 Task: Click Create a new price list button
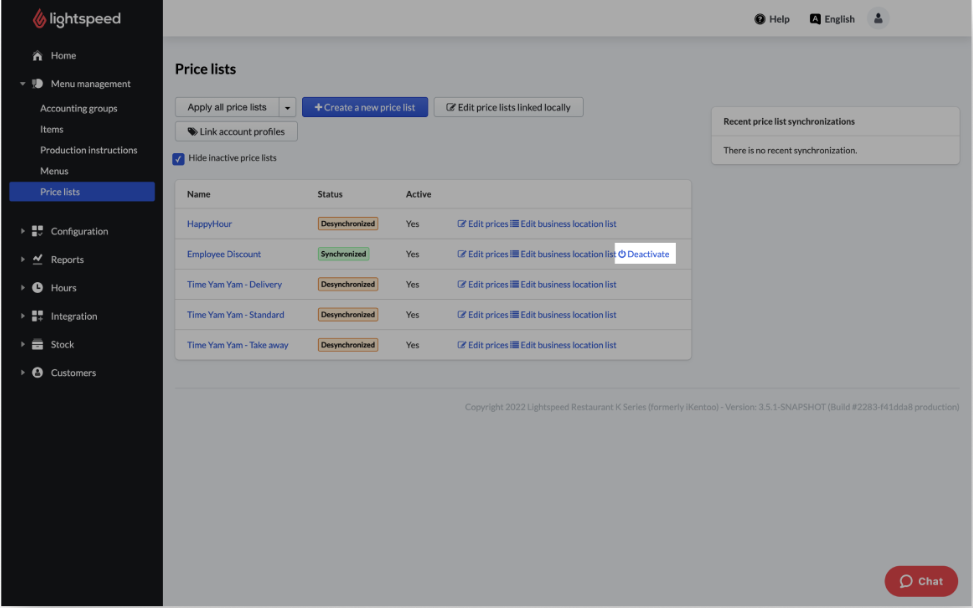365,107
